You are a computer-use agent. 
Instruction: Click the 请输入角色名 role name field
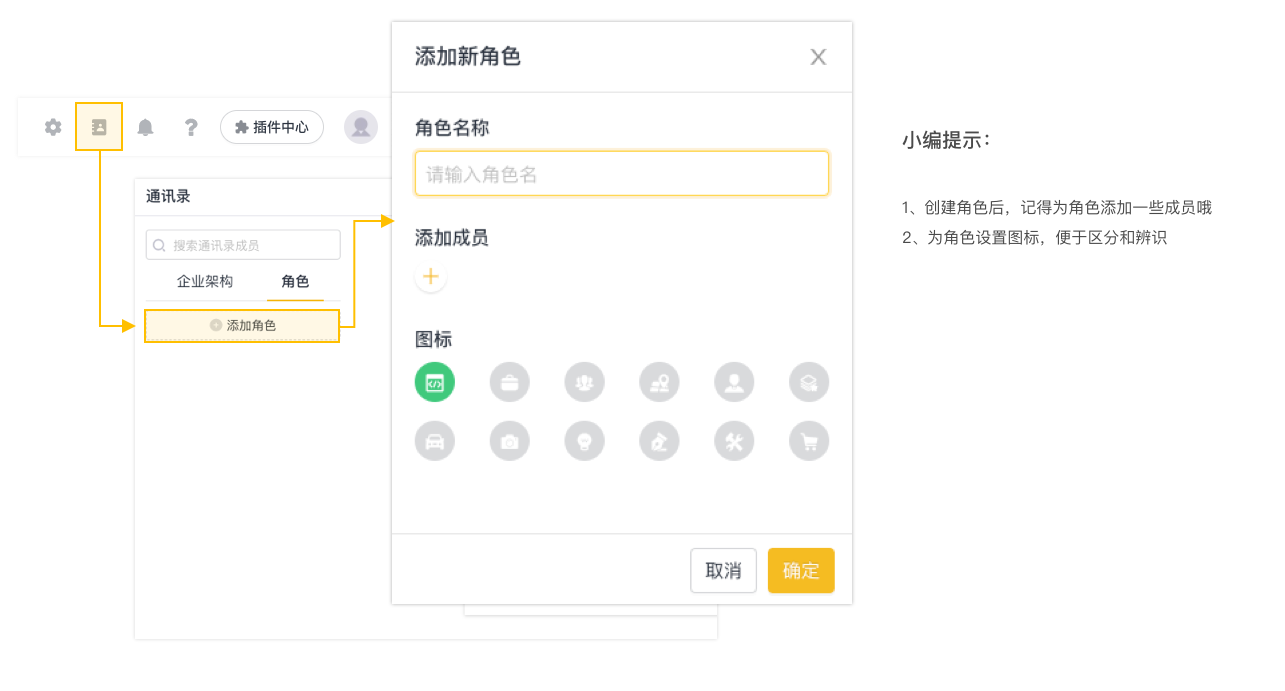click(x=621, y=174)
